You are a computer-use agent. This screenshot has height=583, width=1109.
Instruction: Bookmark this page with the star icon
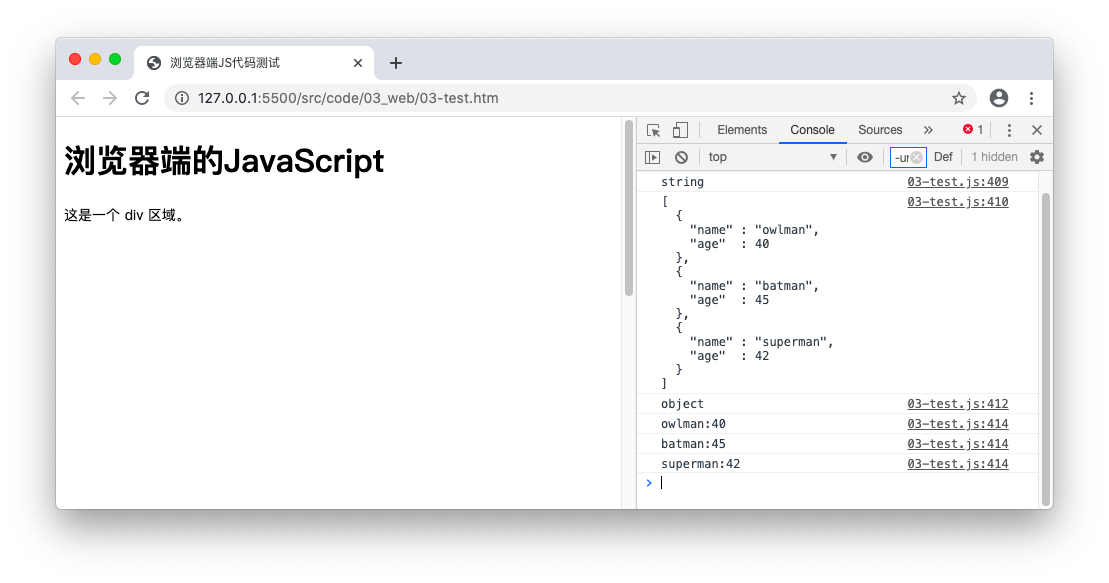[x=959, y=98]
